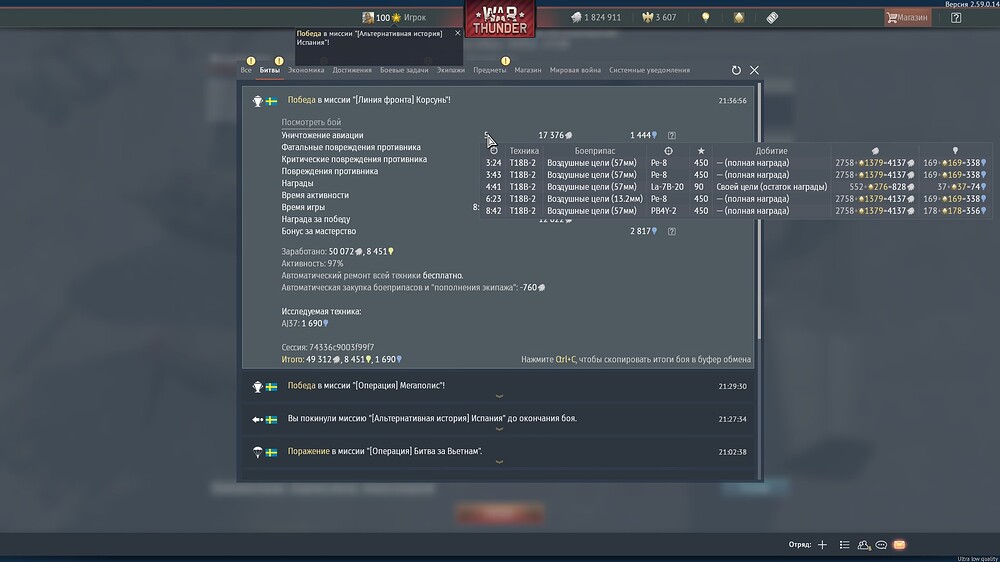Expand the left Испания mission entry
Image resolution: width=1000 pixels, height=562 pixels.
tap(497, 420)
